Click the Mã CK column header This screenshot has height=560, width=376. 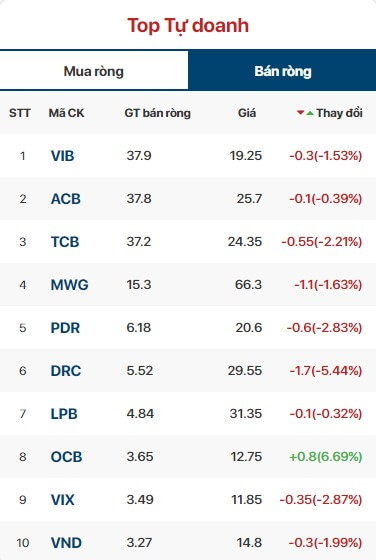click(66, 113)
